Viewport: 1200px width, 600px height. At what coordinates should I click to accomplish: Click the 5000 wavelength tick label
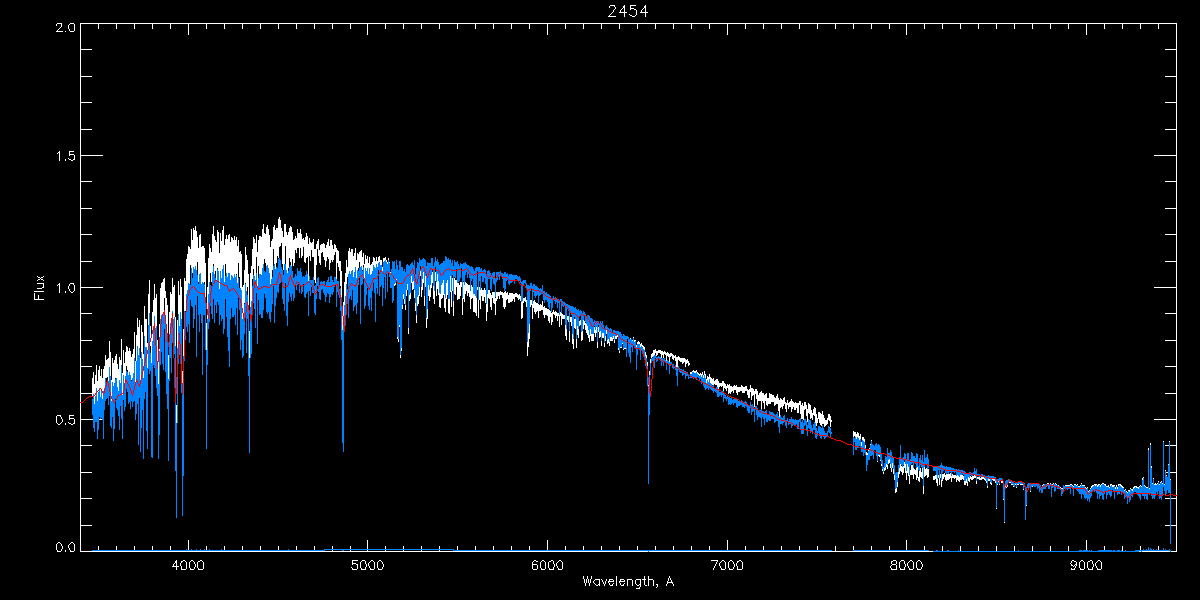coord(367,565)
